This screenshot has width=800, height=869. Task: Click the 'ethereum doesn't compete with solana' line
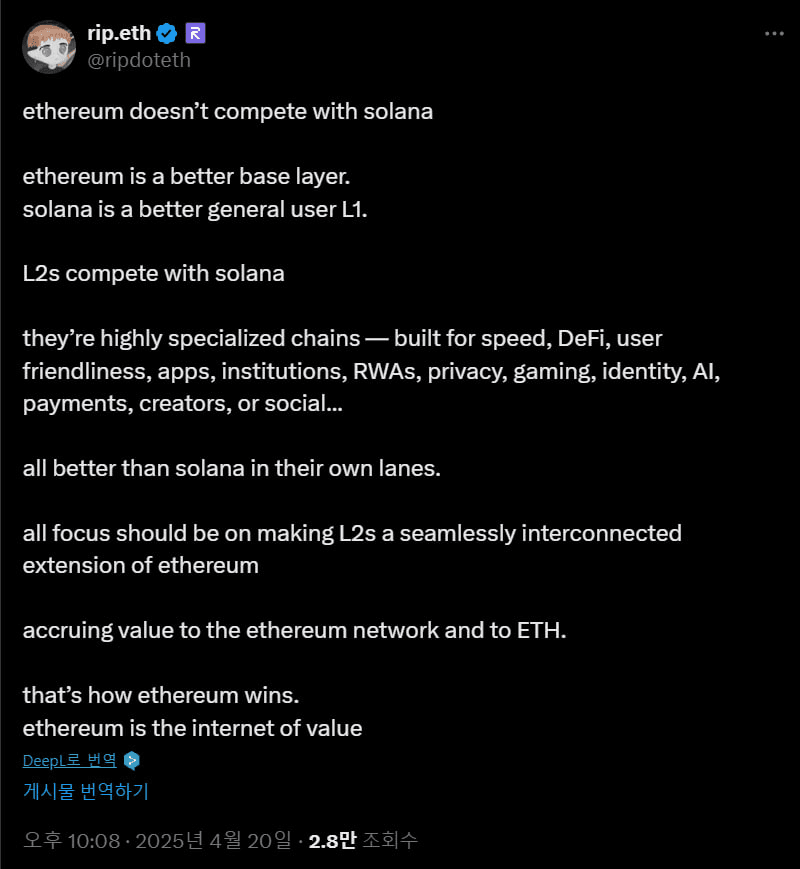(x=228, y=111)
